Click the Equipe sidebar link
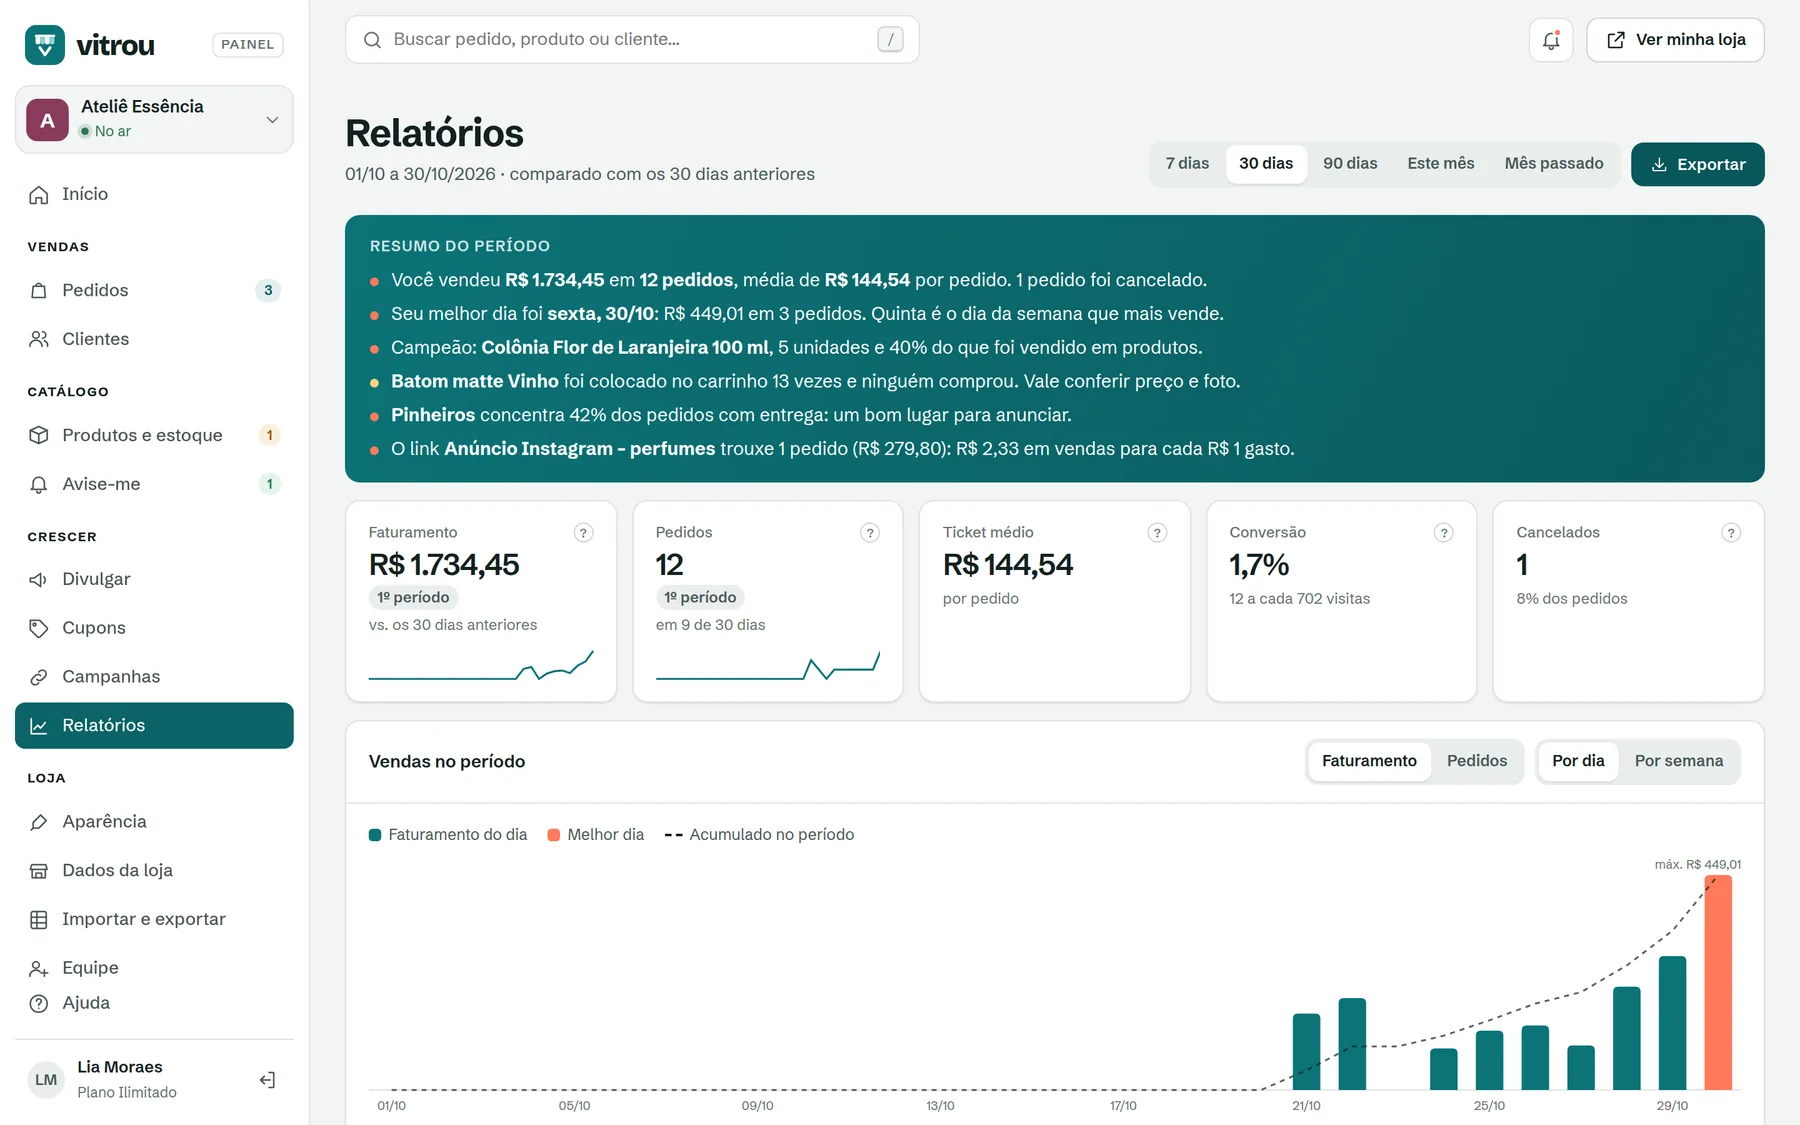Viewport: 1800px width, 1125px height. [x=154, y=968]
